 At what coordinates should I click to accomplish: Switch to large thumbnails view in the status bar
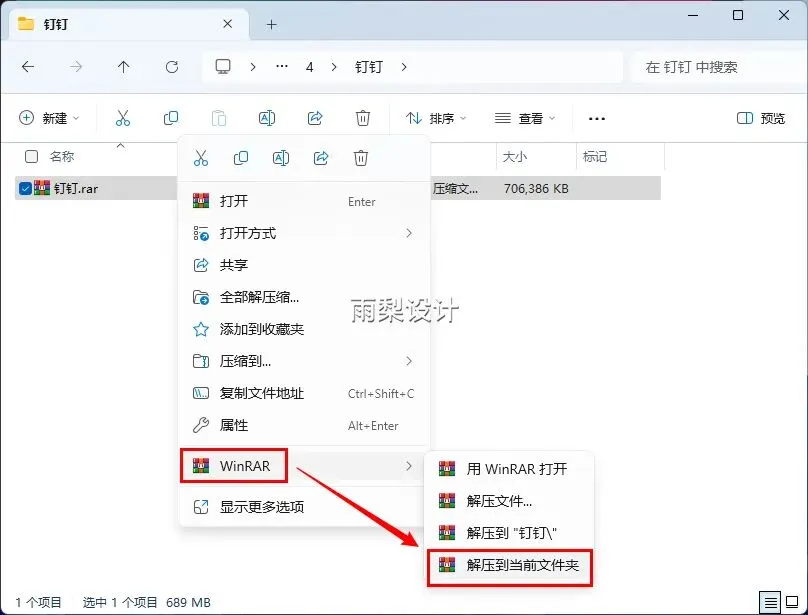792,602
